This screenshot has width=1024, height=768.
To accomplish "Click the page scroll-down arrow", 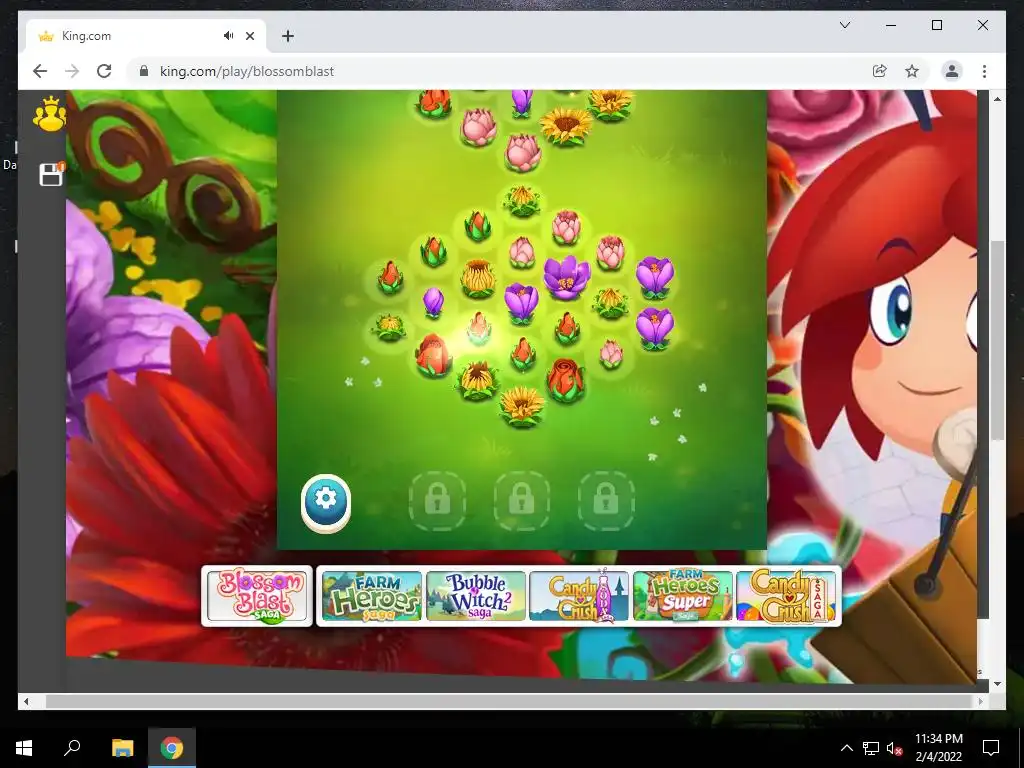I will [997, 684].
